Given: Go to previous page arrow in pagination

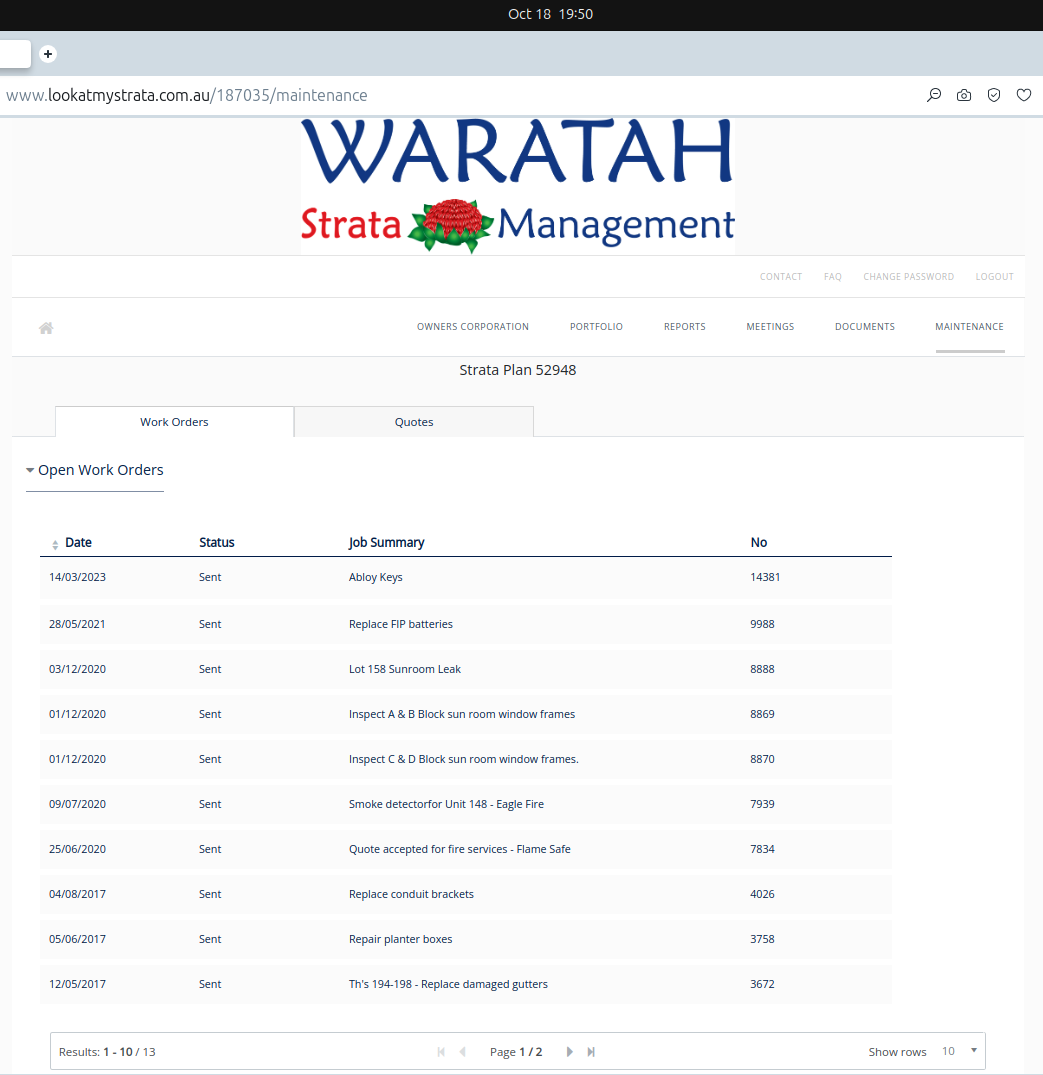Looking at the screenshot, I should (x=463, y=1052).
